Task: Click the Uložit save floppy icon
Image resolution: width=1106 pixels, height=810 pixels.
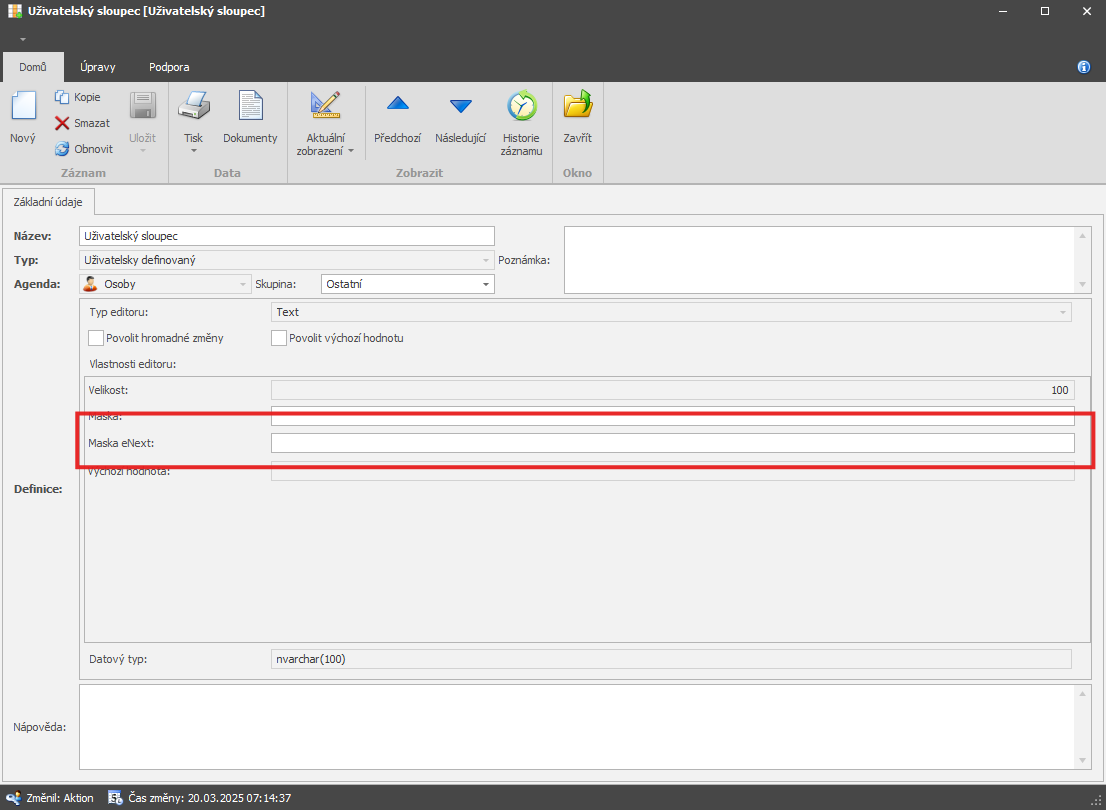Action: (142, 105)
